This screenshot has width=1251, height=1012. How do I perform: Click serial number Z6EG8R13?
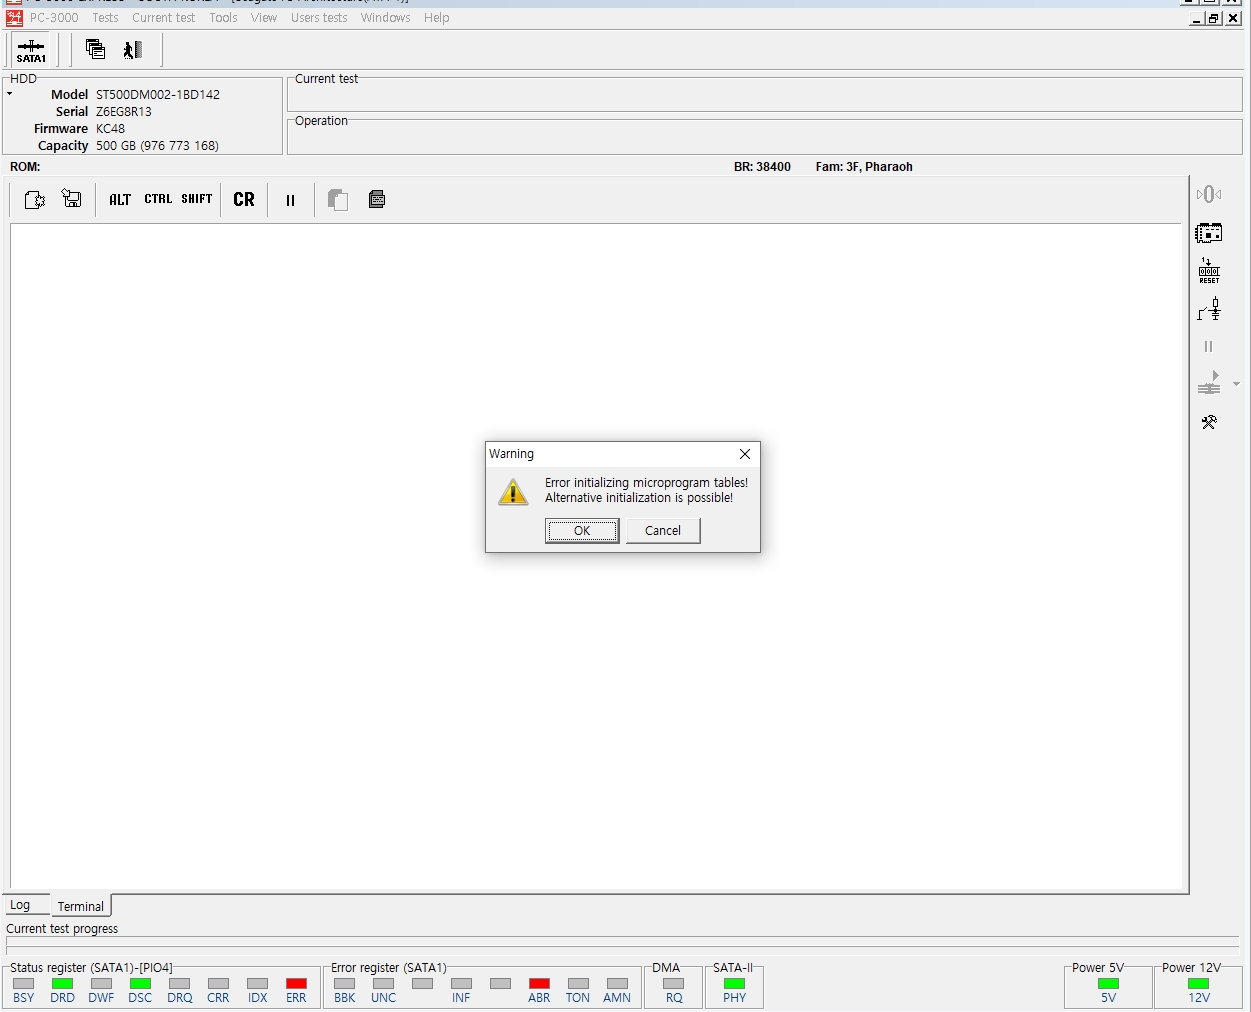pos(124,112)
